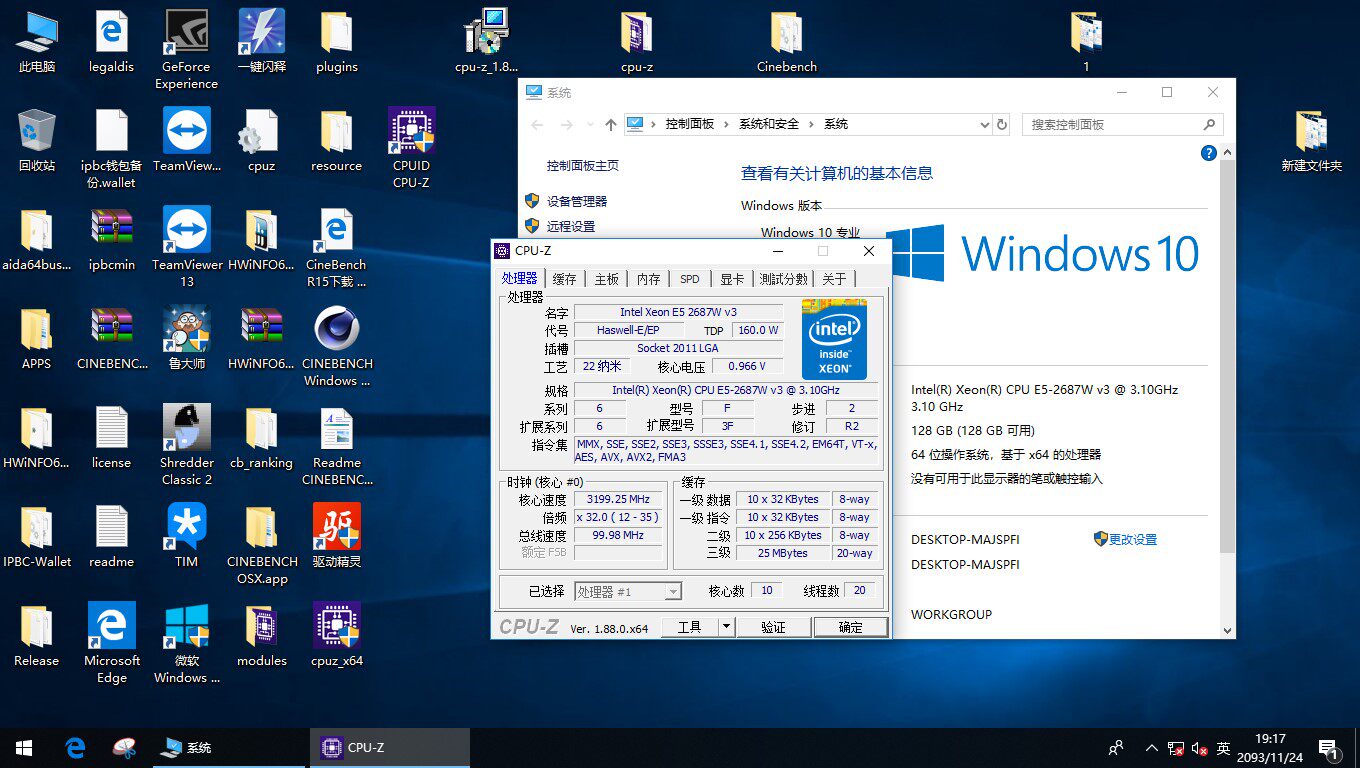The image size is (1360, 768).
Task: Switch to the 关于 tab in CPU-Z
Action: point(834,279)
